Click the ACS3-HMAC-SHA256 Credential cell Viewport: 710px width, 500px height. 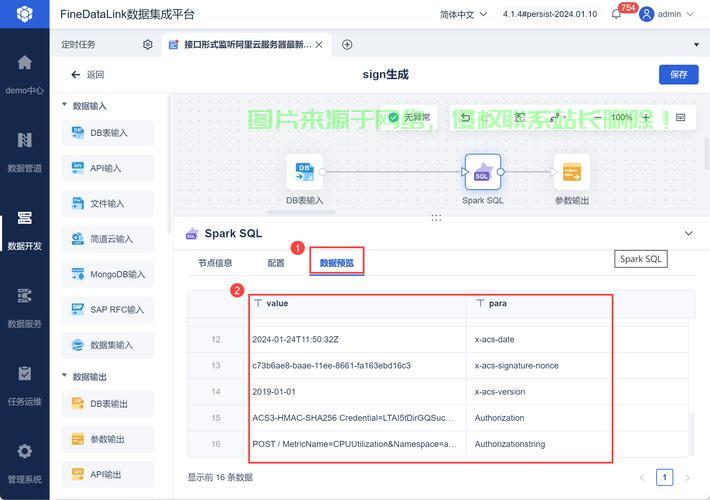coord(353,418)
